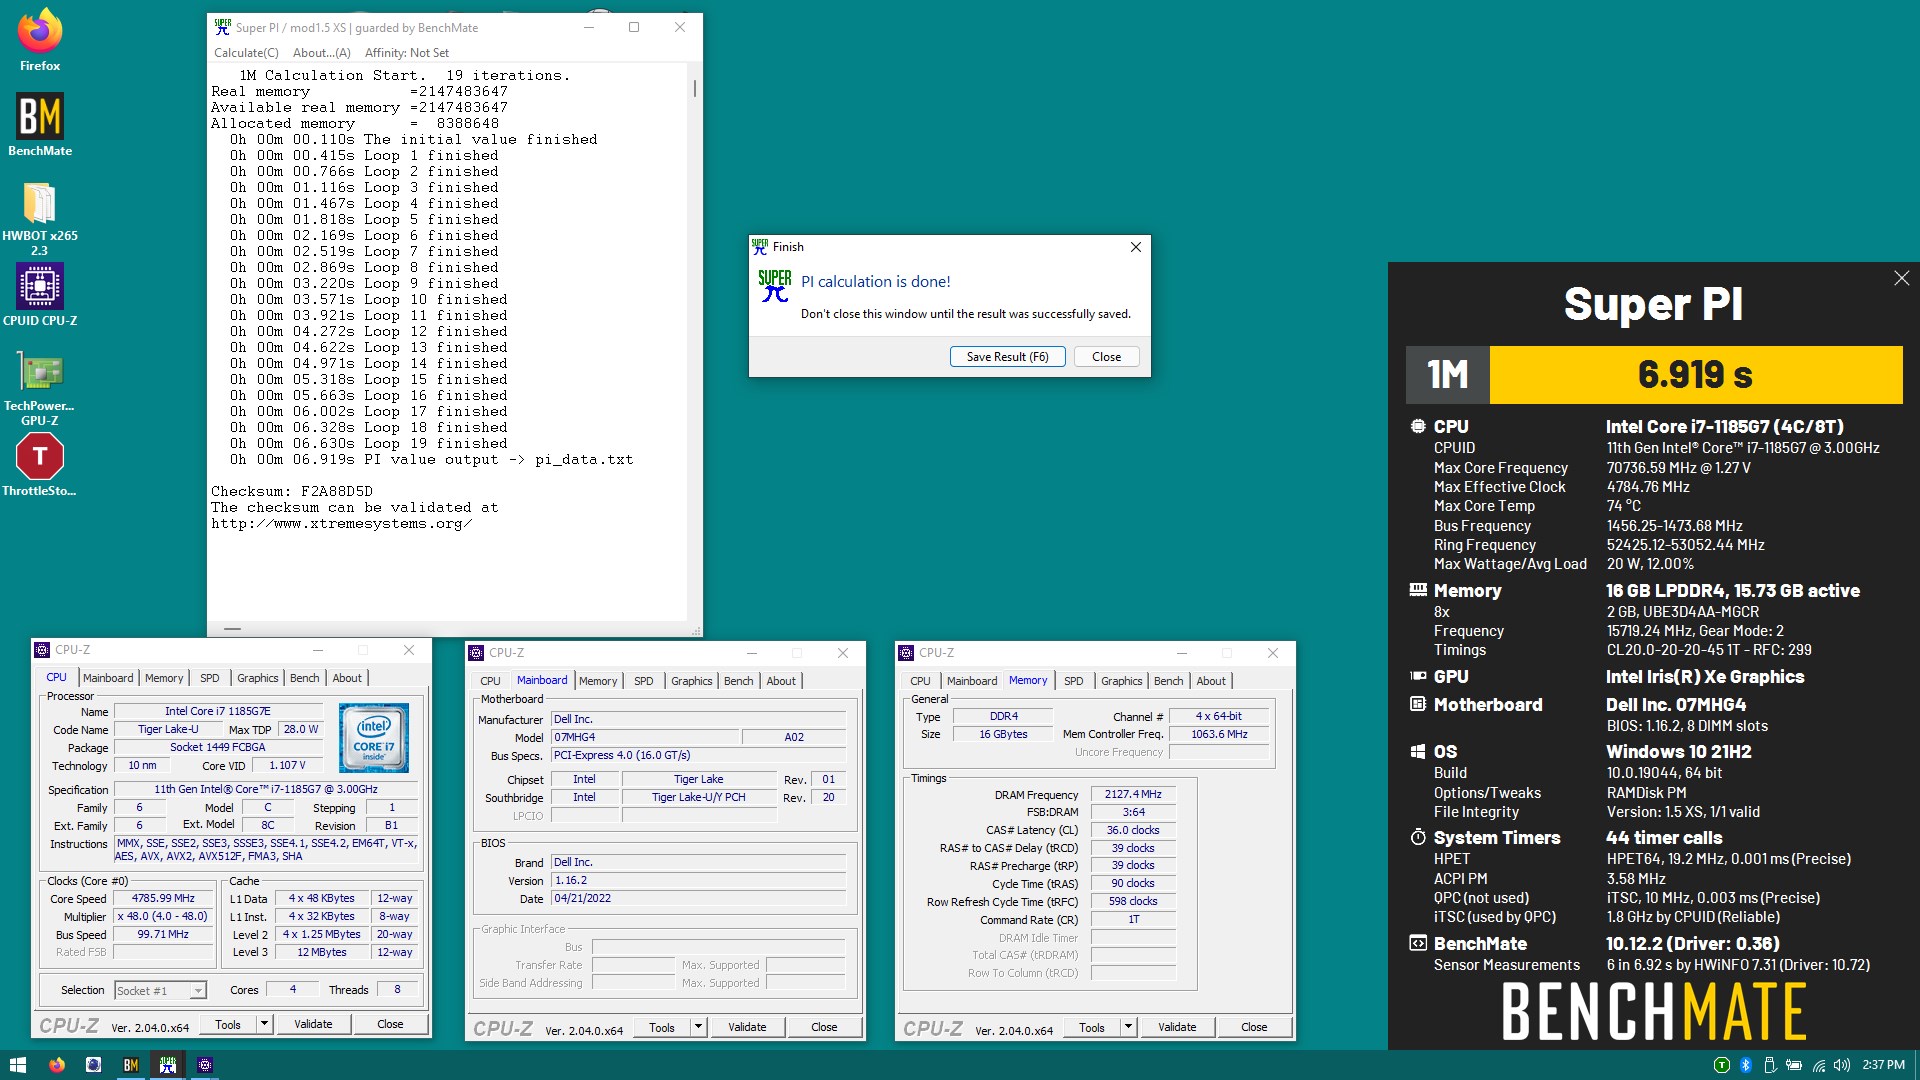Screen dimensions: 1920x1080
Task: Click the 16 GBytes memory size field
Action: pos(1003,734)
